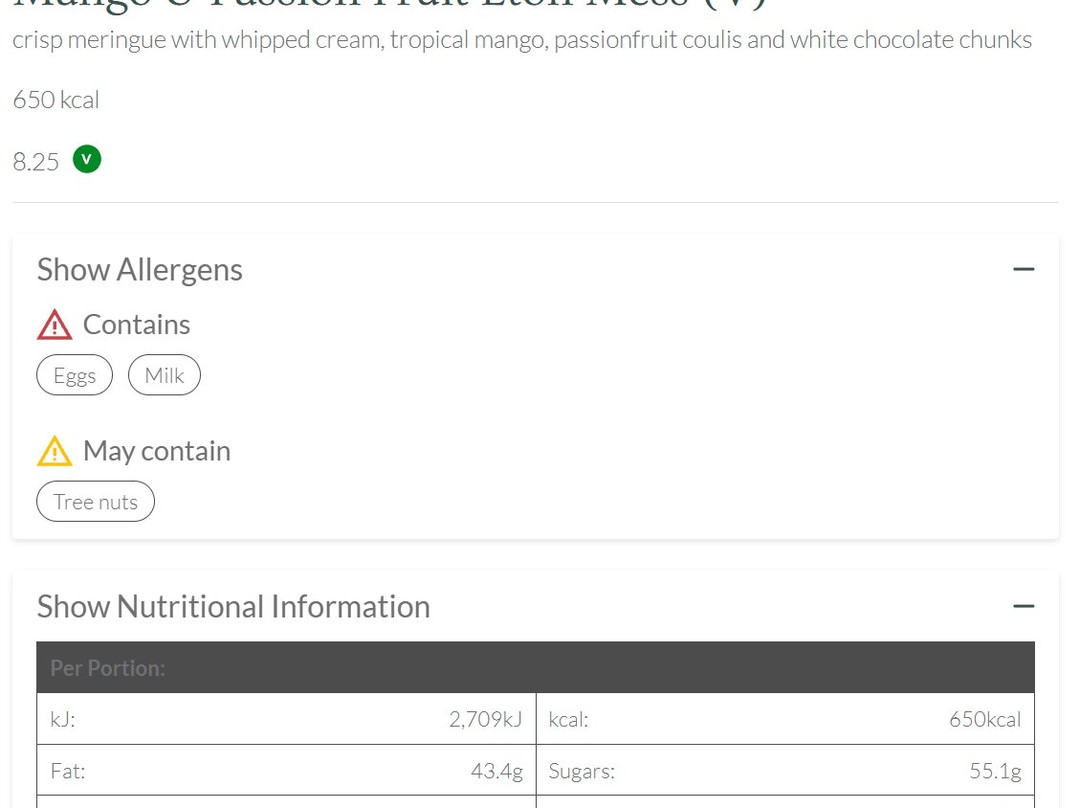Select the Tree nuts allergen tag
This screenshot has width=1080, height=808.
pyautogui.click(x=95, y=502)
